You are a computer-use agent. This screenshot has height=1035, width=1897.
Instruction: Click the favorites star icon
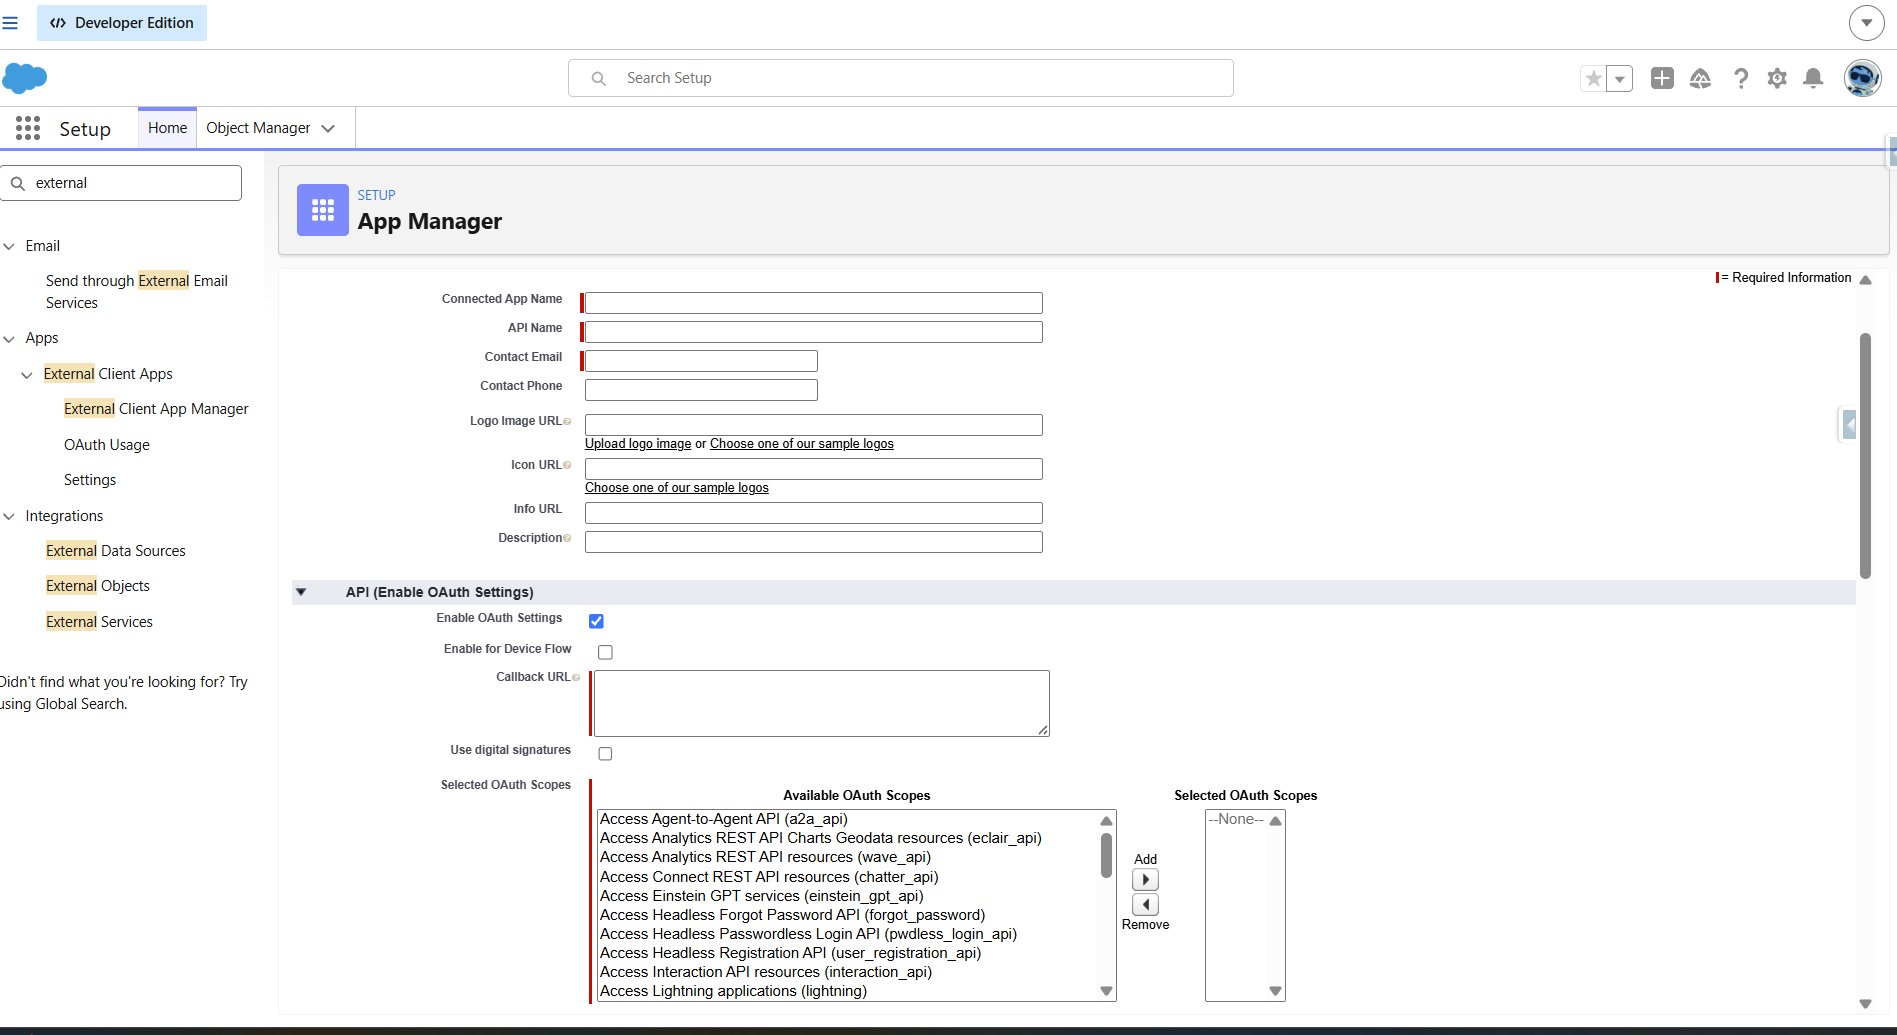point(1593,78)
